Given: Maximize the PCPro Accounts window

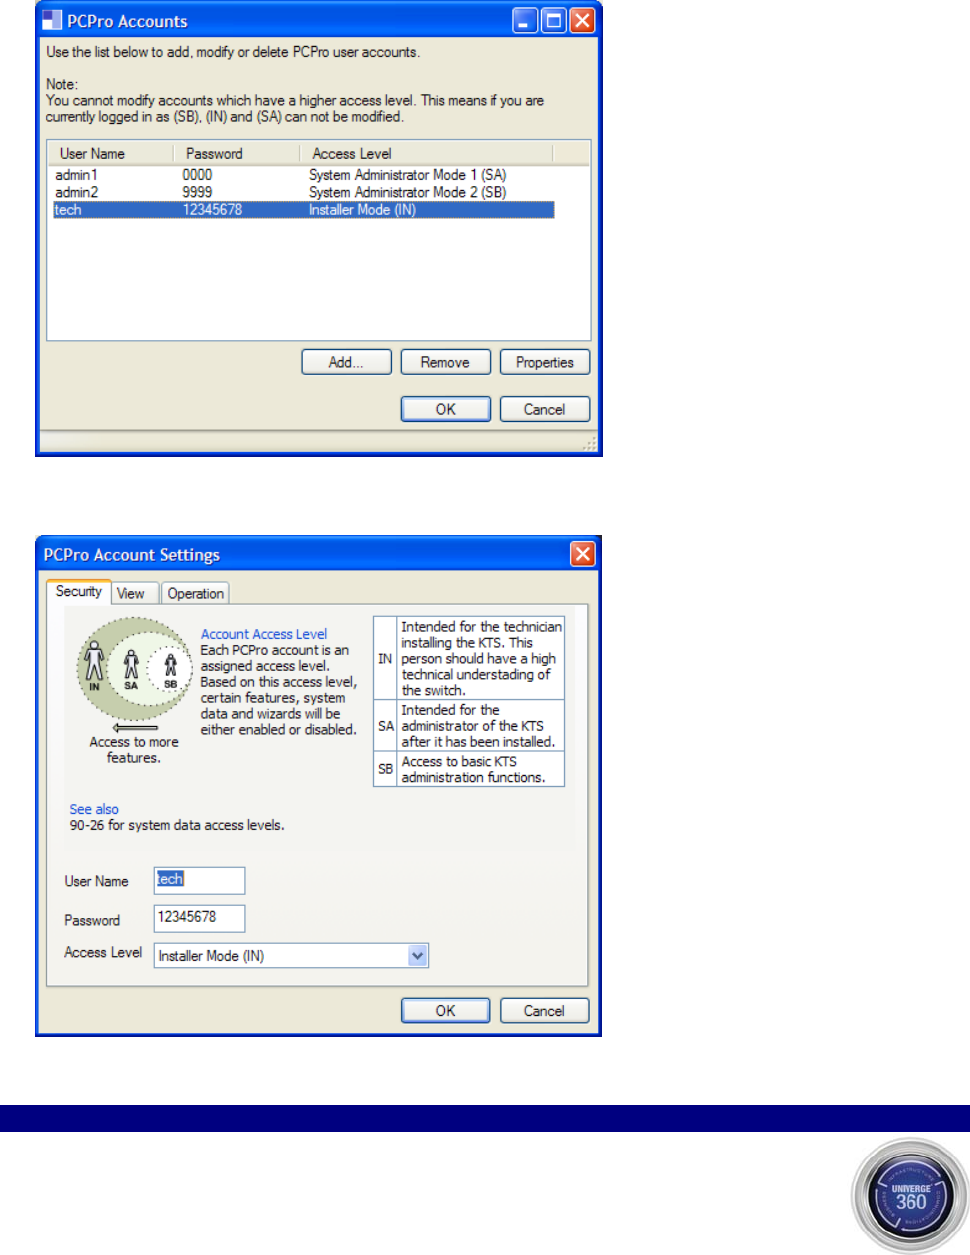Looking at the screenshot, I should coord(554,20).
